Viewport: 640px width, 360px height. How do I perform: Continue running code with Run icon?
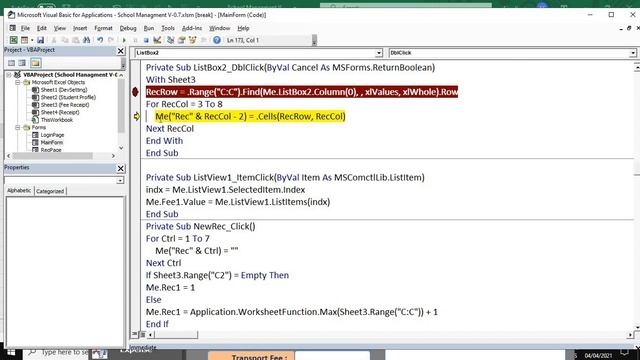124,40
